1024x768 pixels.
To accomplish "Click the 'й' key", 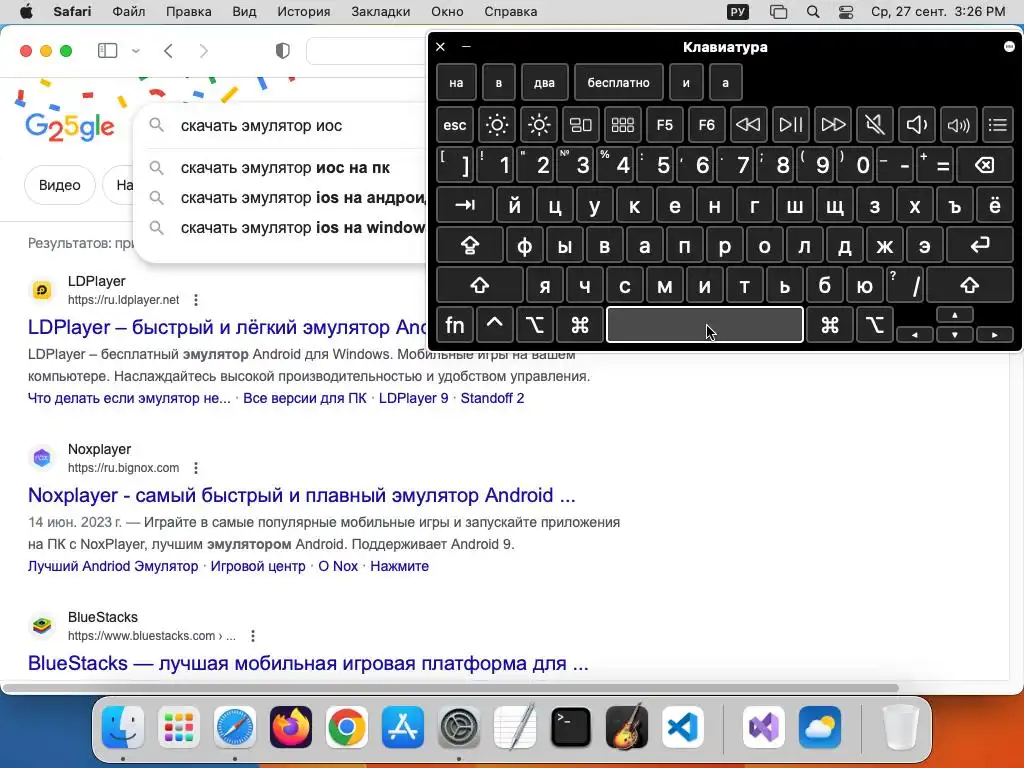I will [x=515, y=206].
